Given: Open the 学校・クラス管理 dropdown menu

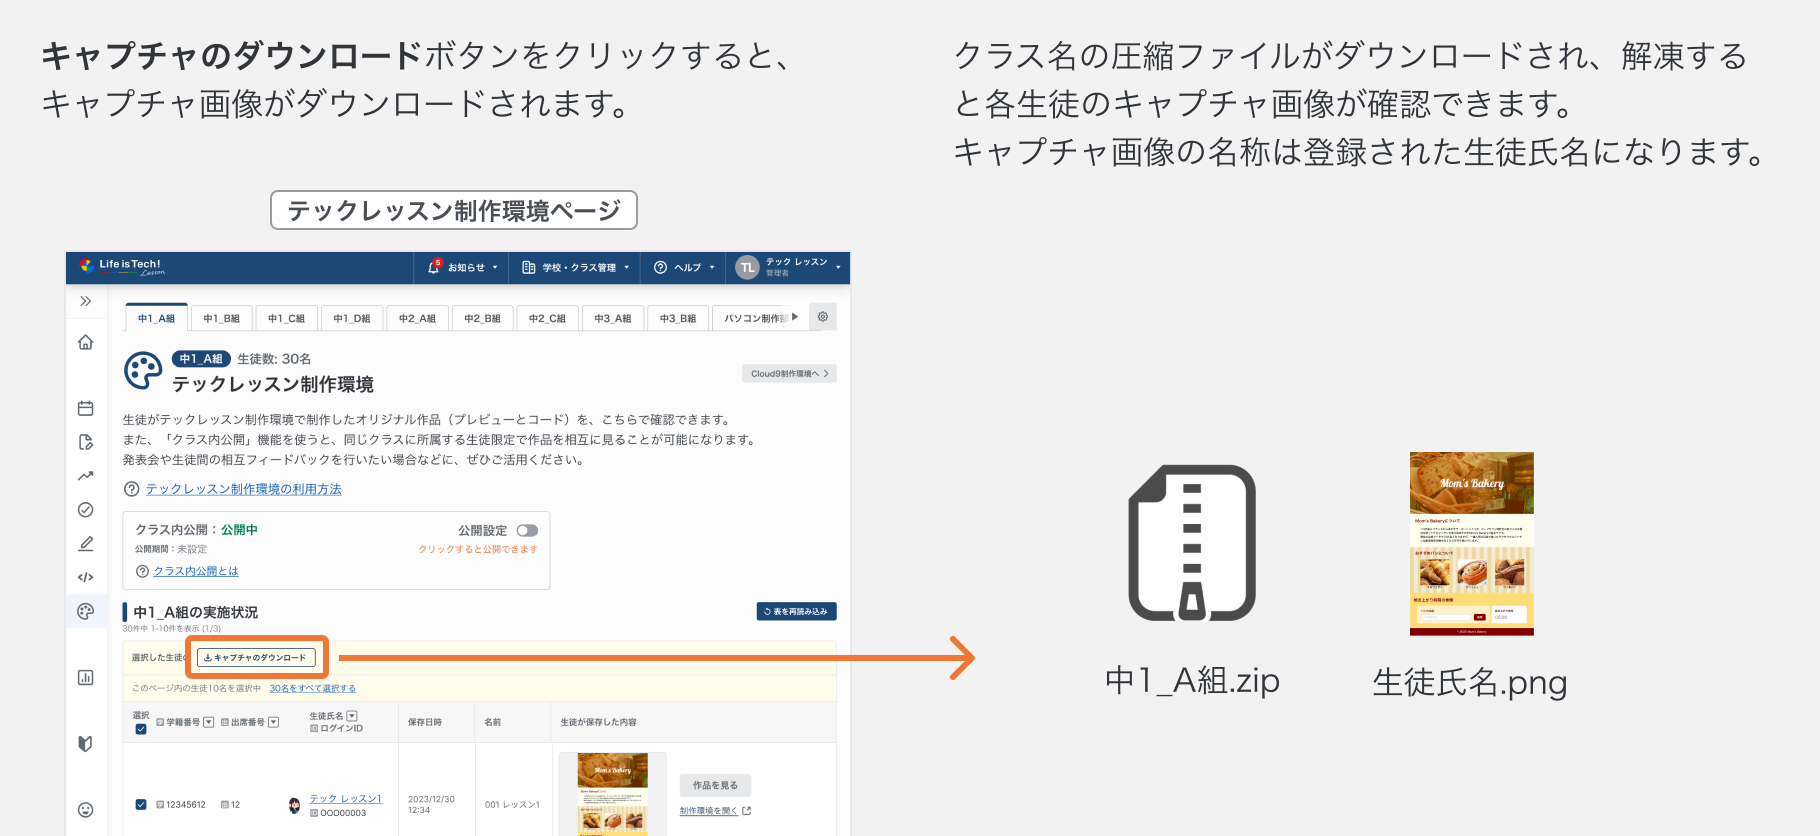Looking at the screenshot, I should [x=576, y=268].
